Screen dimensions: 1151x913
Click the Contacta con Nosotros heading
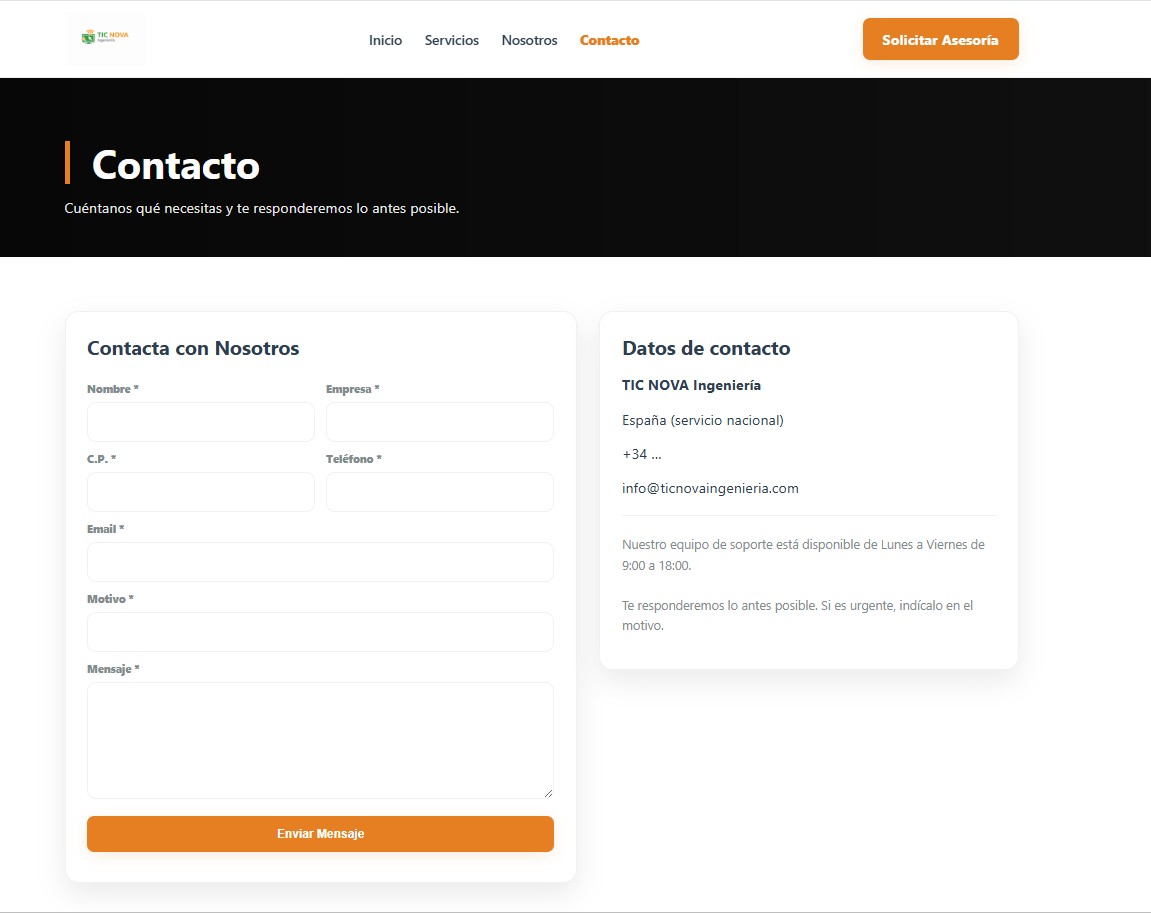point(193,348)
